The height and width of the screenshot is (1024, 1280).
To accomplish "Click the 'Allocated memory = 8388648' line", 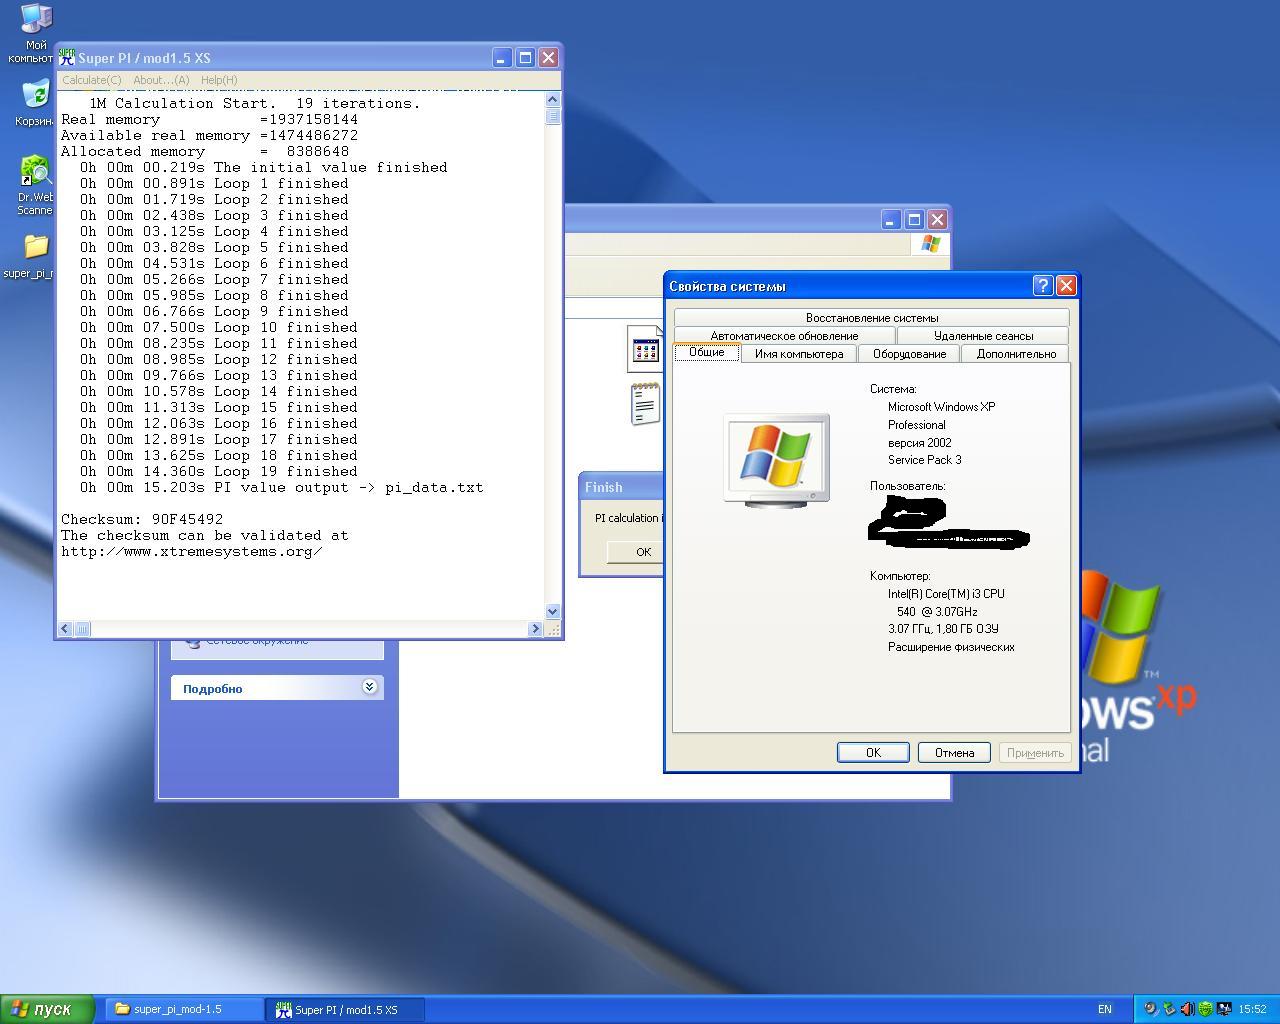I will pyautogui.click(x=205, y=151).
